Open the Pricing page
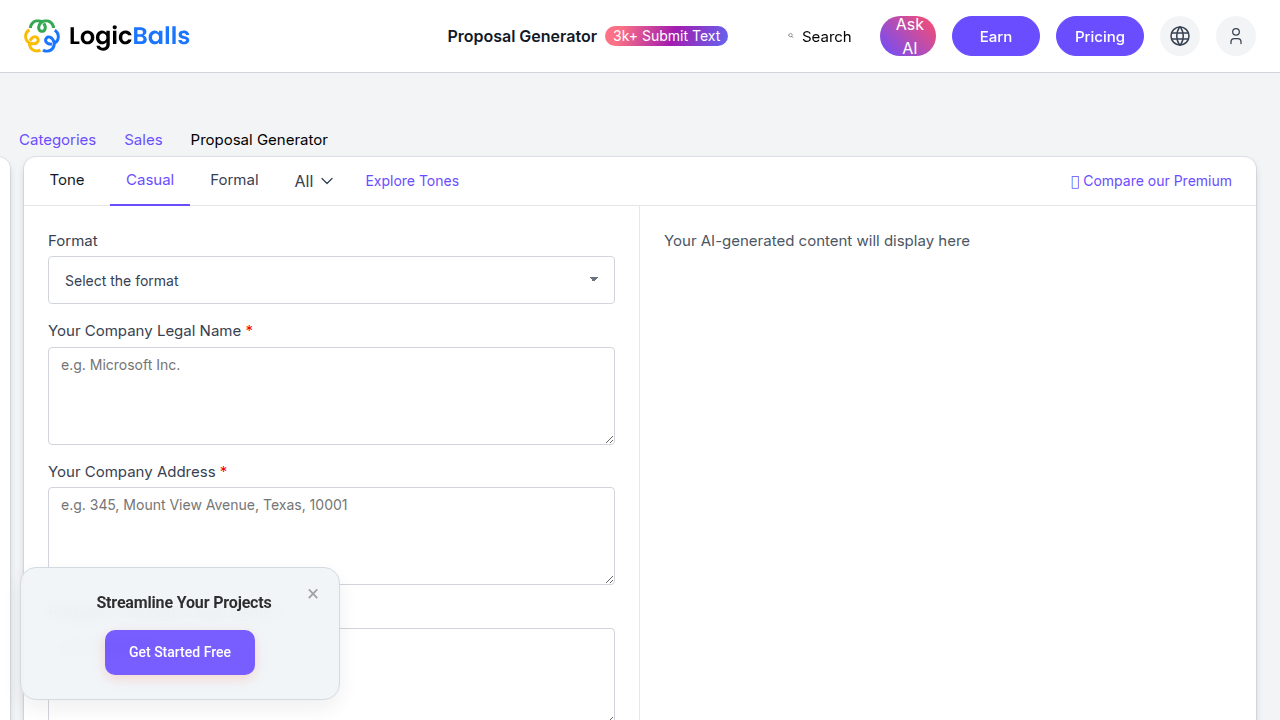Viewport: 1280px width, 720px height. (x=1100, y=36)
